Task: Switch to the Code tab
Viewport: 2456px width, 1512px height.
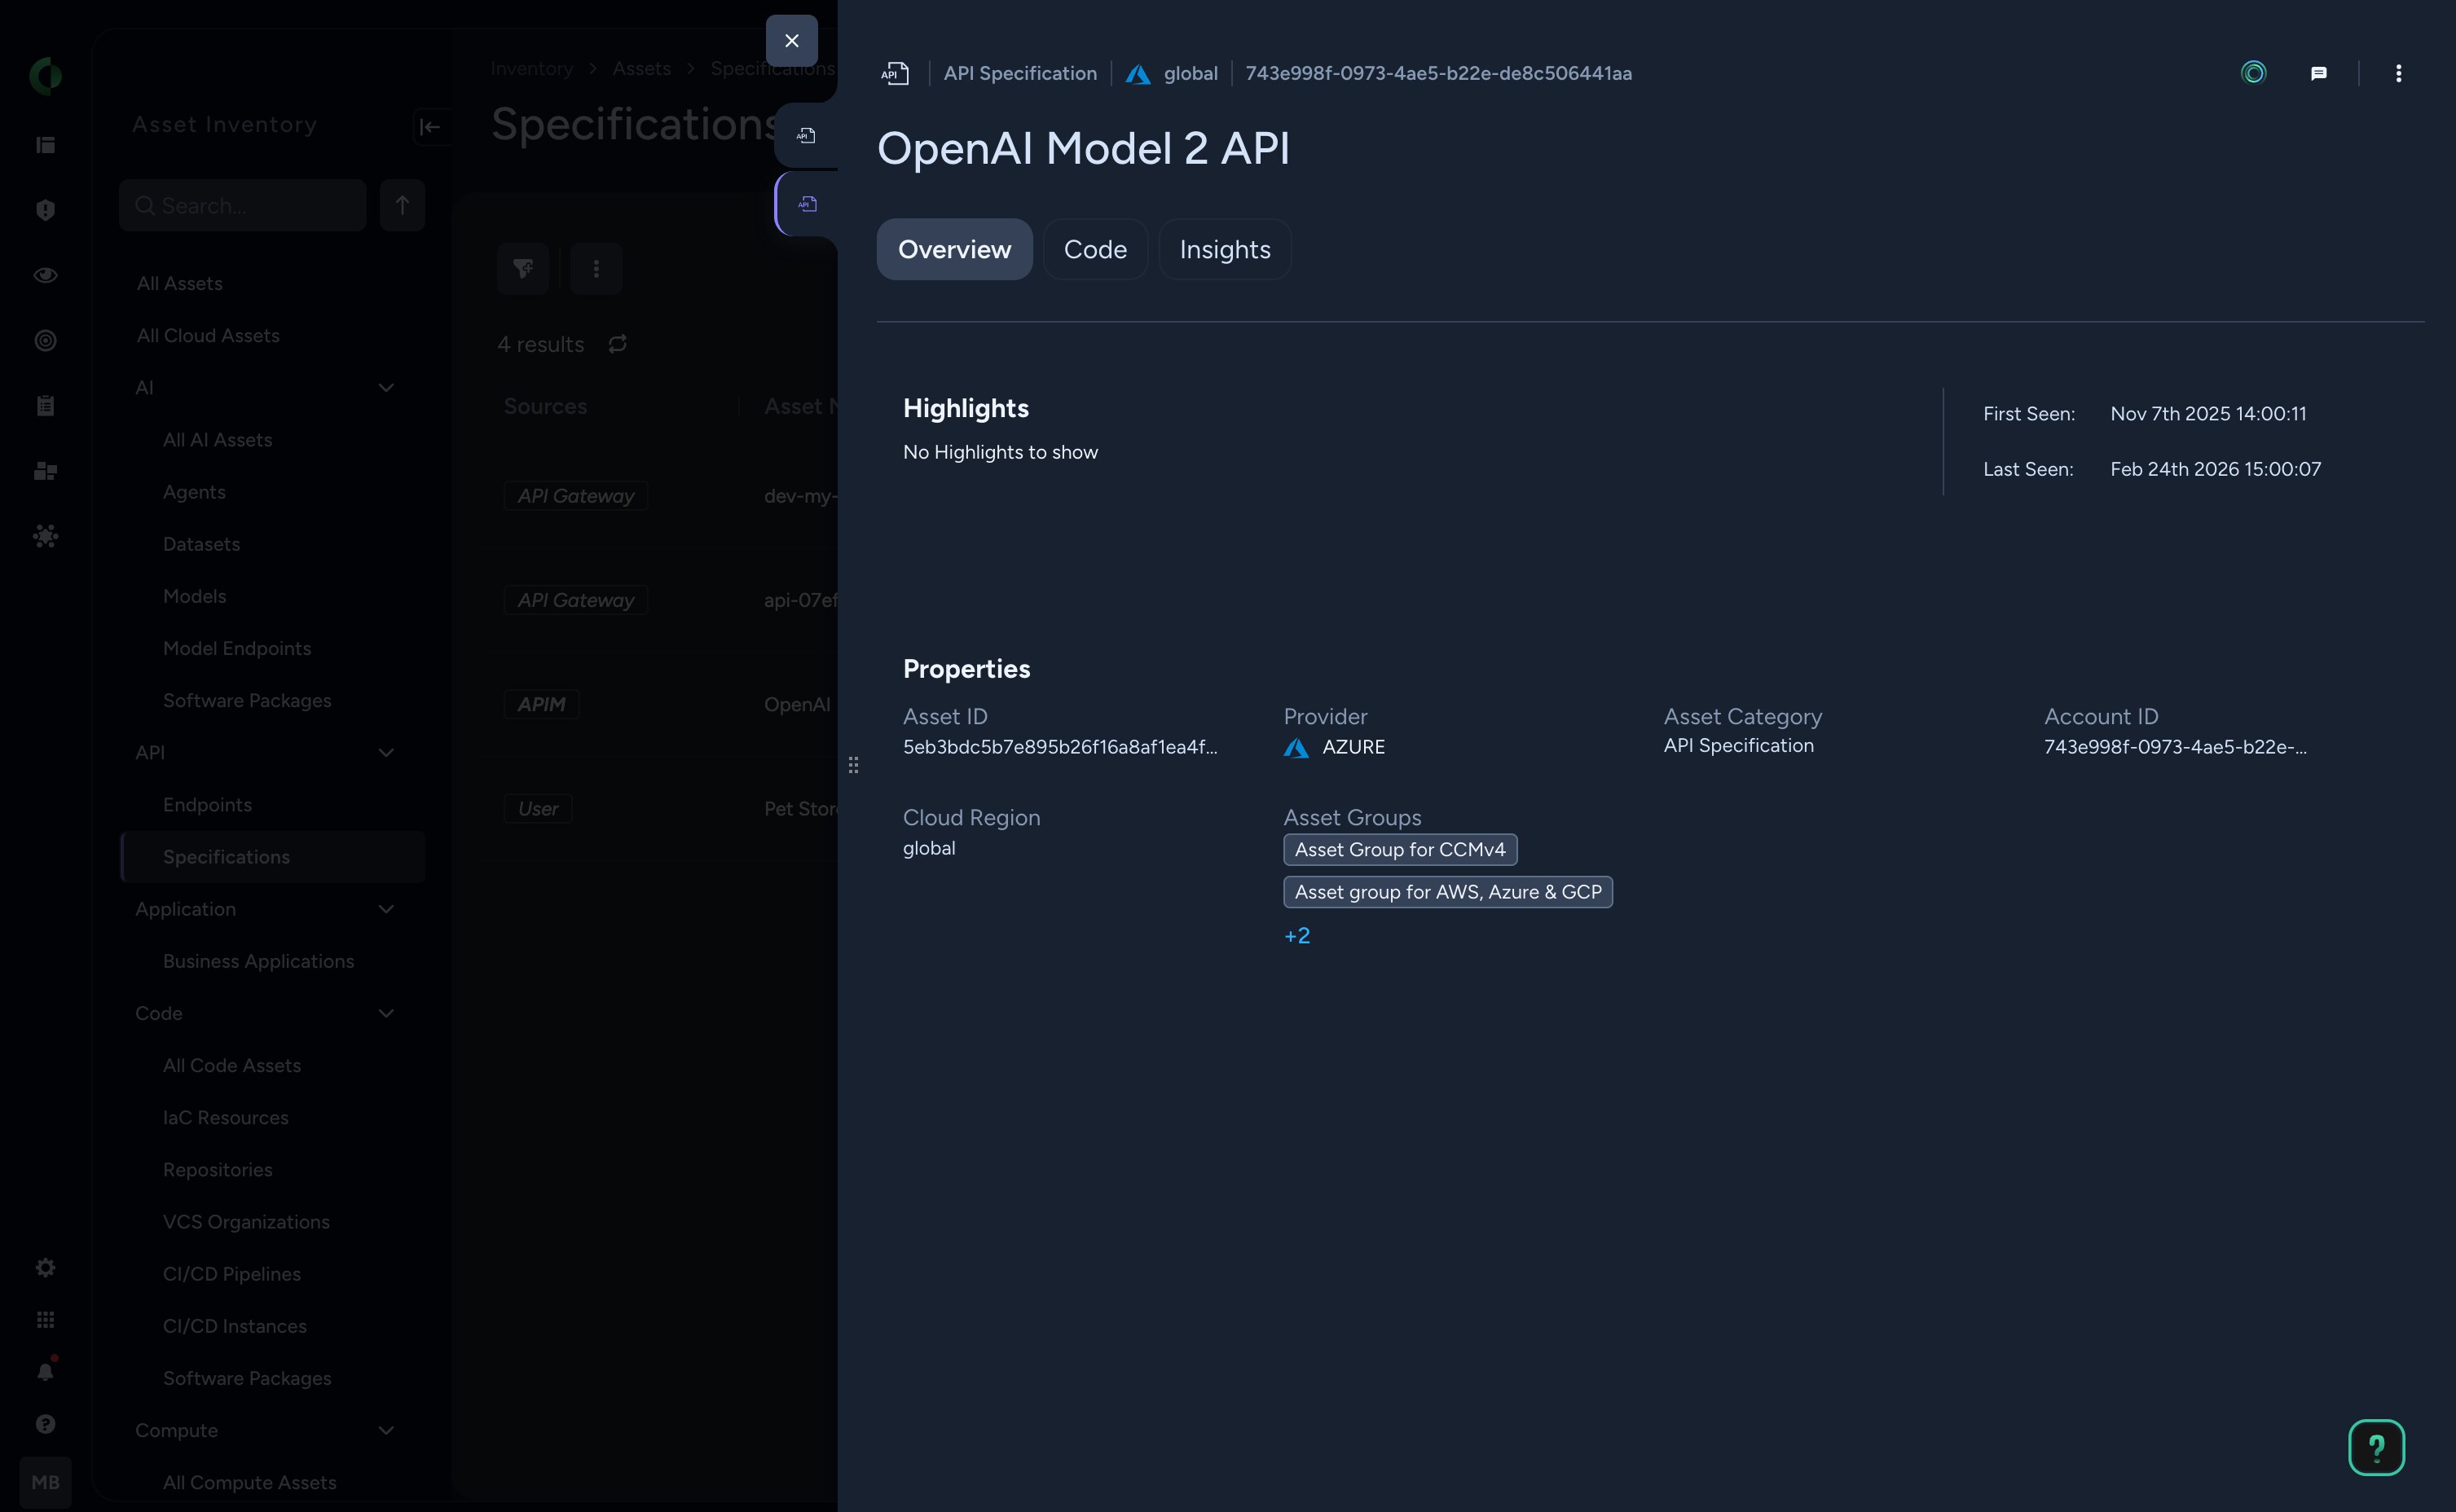Action: pyautogui.click(x=1094, y=249)
